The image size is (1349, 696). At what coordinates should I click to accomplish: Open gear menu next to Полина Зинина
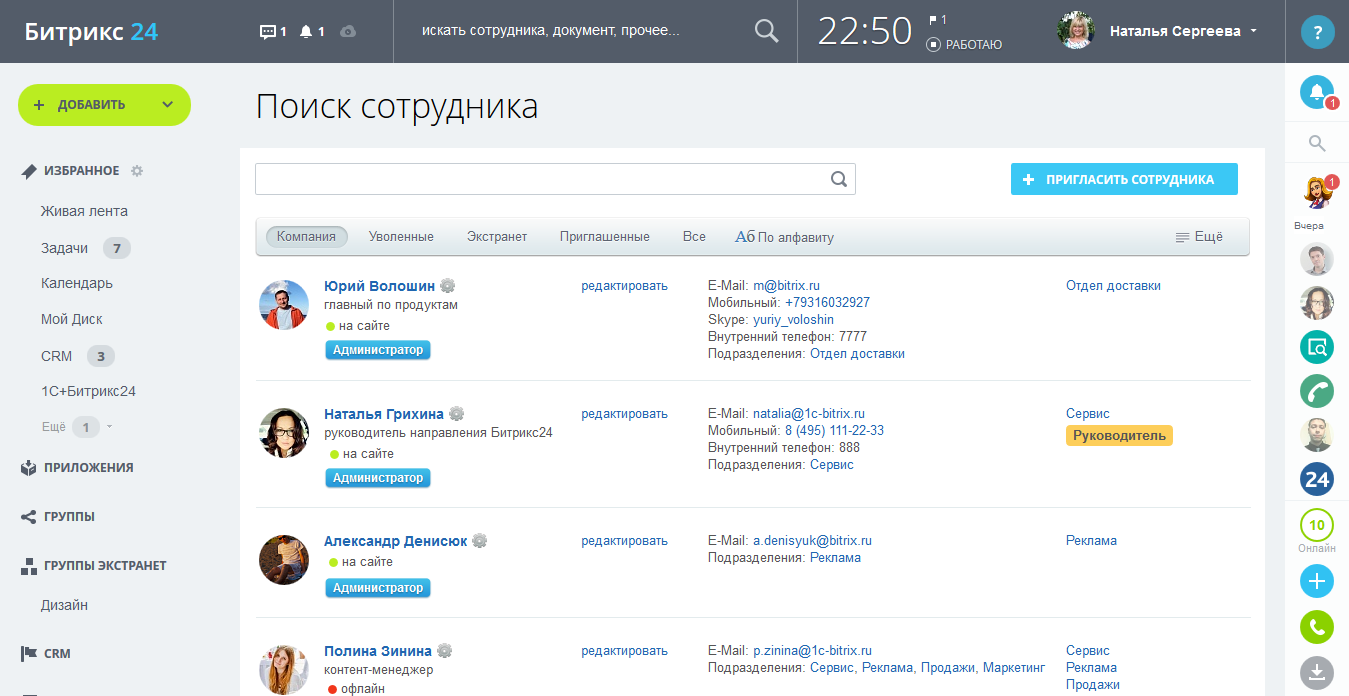point(445,650)
